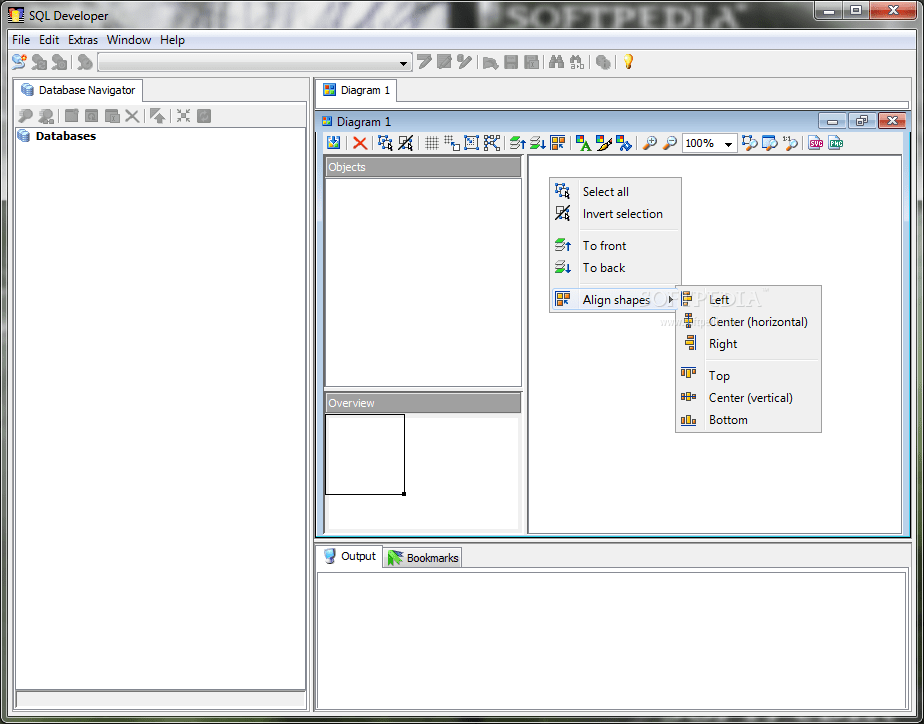Click the Objects panel header
Viewport: 924px width, 724px height.
point(423,167)
